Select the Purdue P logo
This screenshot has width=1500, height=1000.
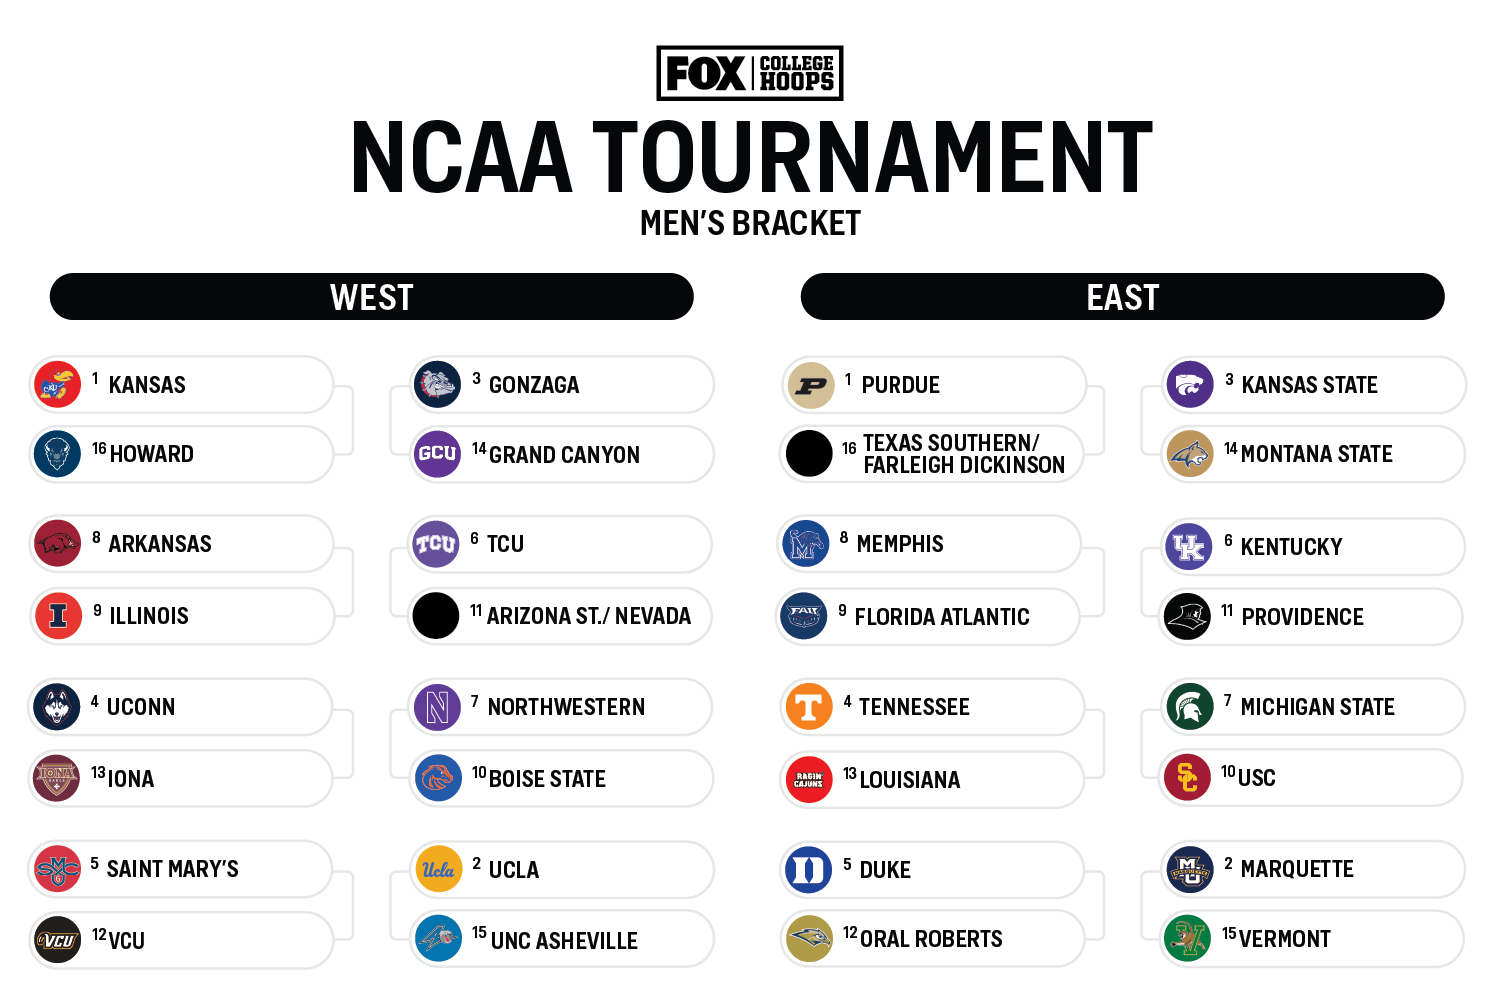tap(811, 385)
